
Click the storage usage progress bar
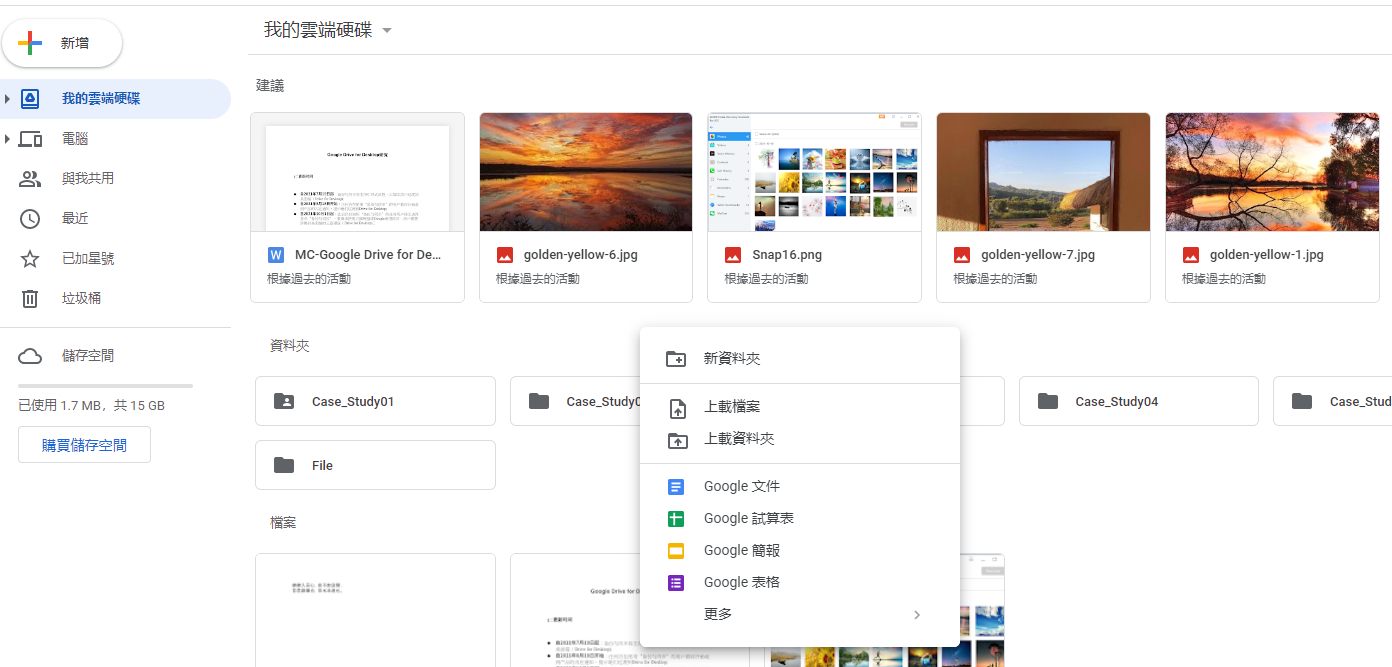tap(105, 386)
